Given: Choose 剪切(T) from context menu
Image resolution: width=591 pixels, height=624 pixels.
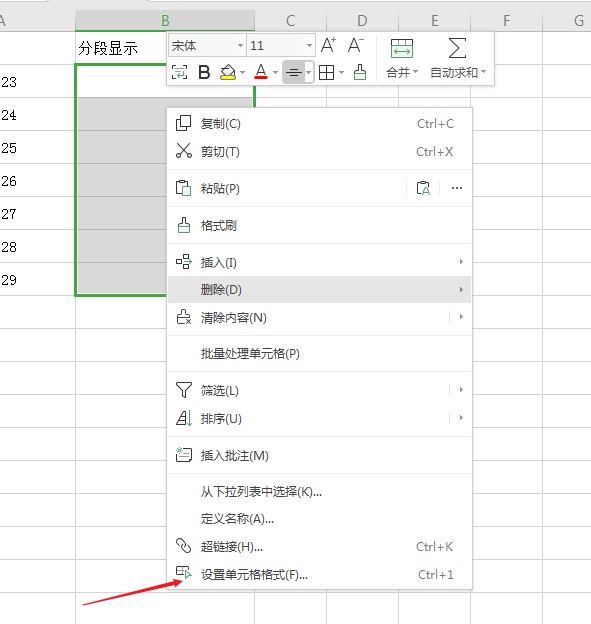Looking at the screenshot, I should point(320,152).
